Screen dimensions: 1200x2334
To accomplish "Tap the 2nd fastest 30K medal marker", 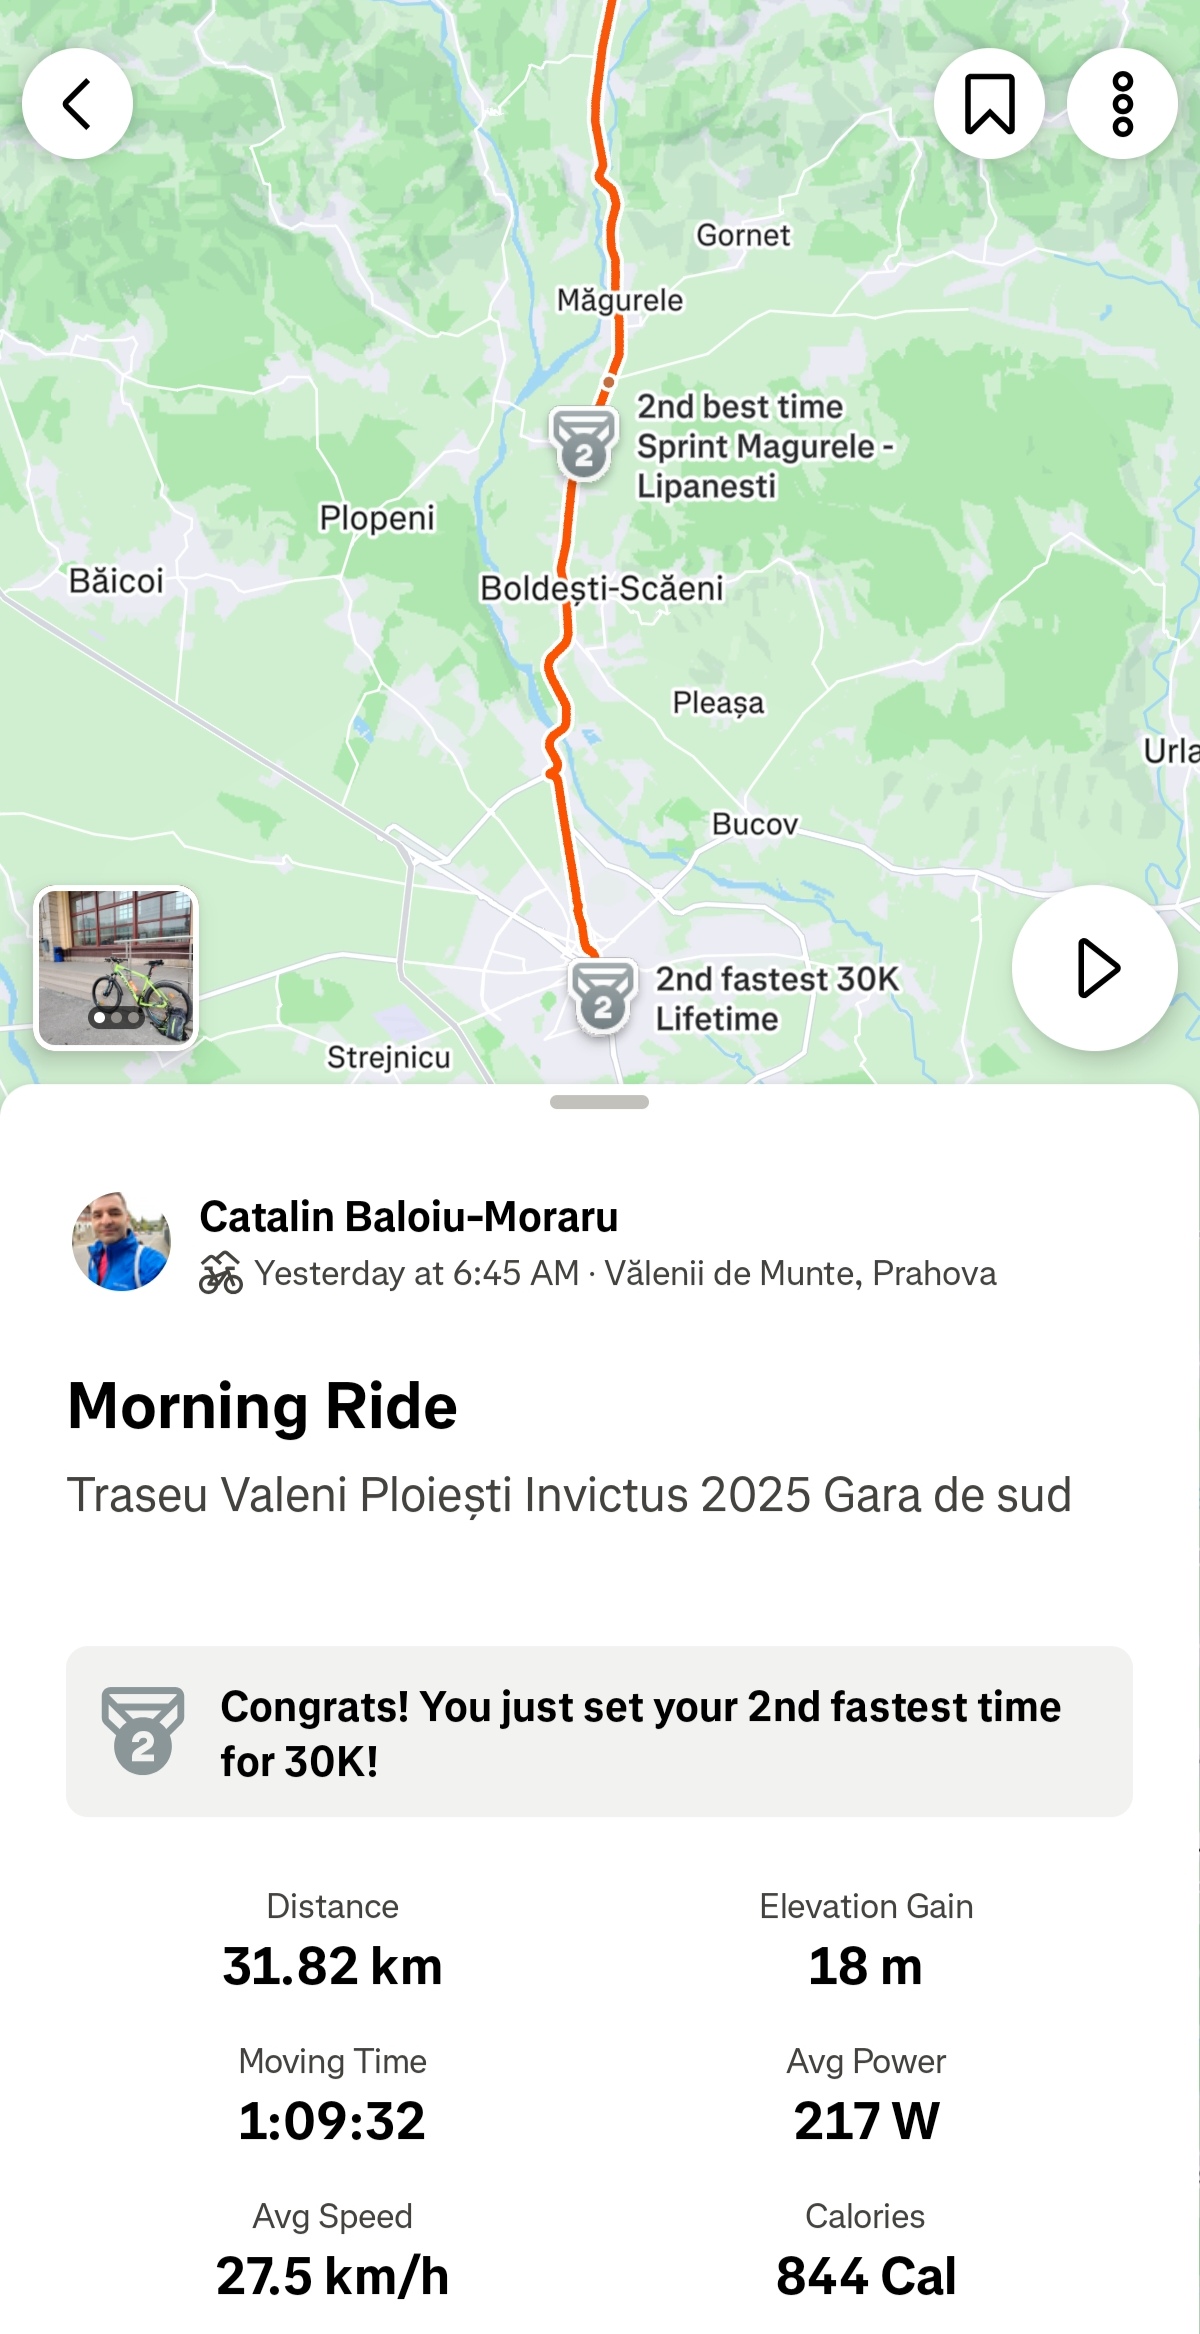I will click(x=602, y=997).
